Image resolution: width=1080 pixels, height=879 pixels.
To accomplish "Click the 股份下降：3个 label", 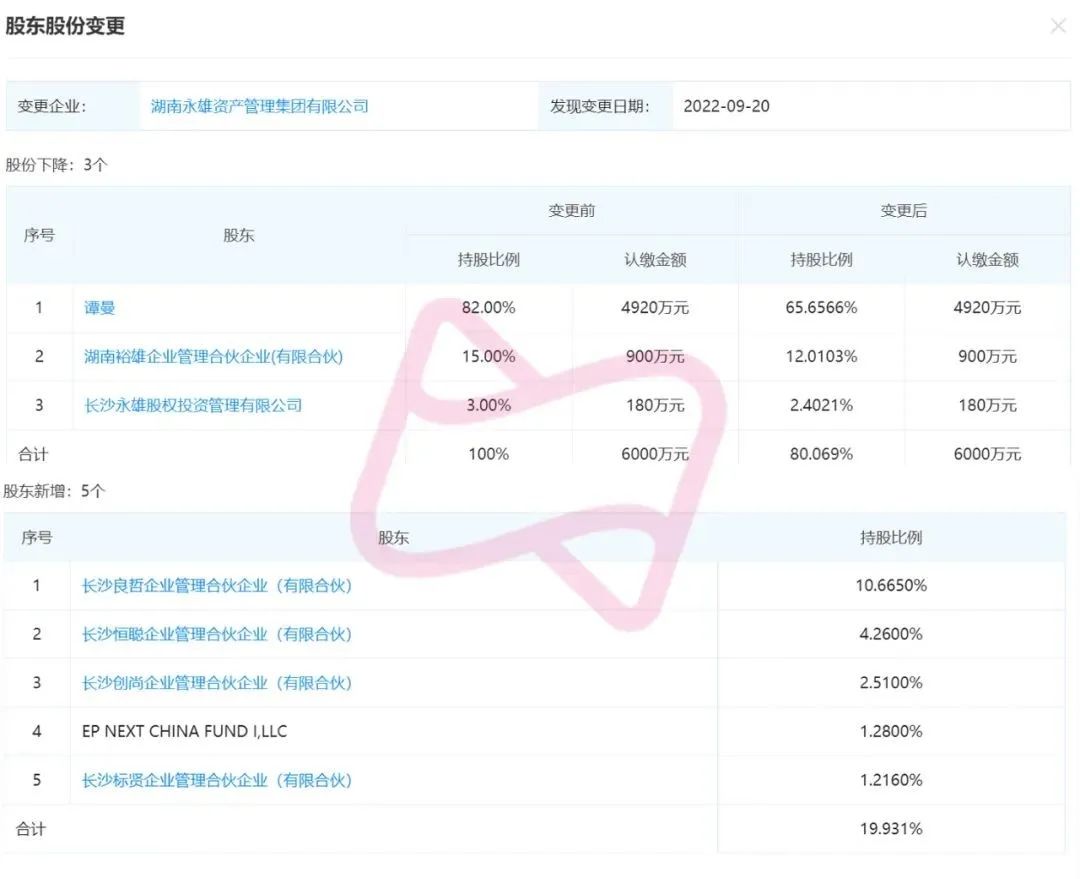I will pos(56,165).
